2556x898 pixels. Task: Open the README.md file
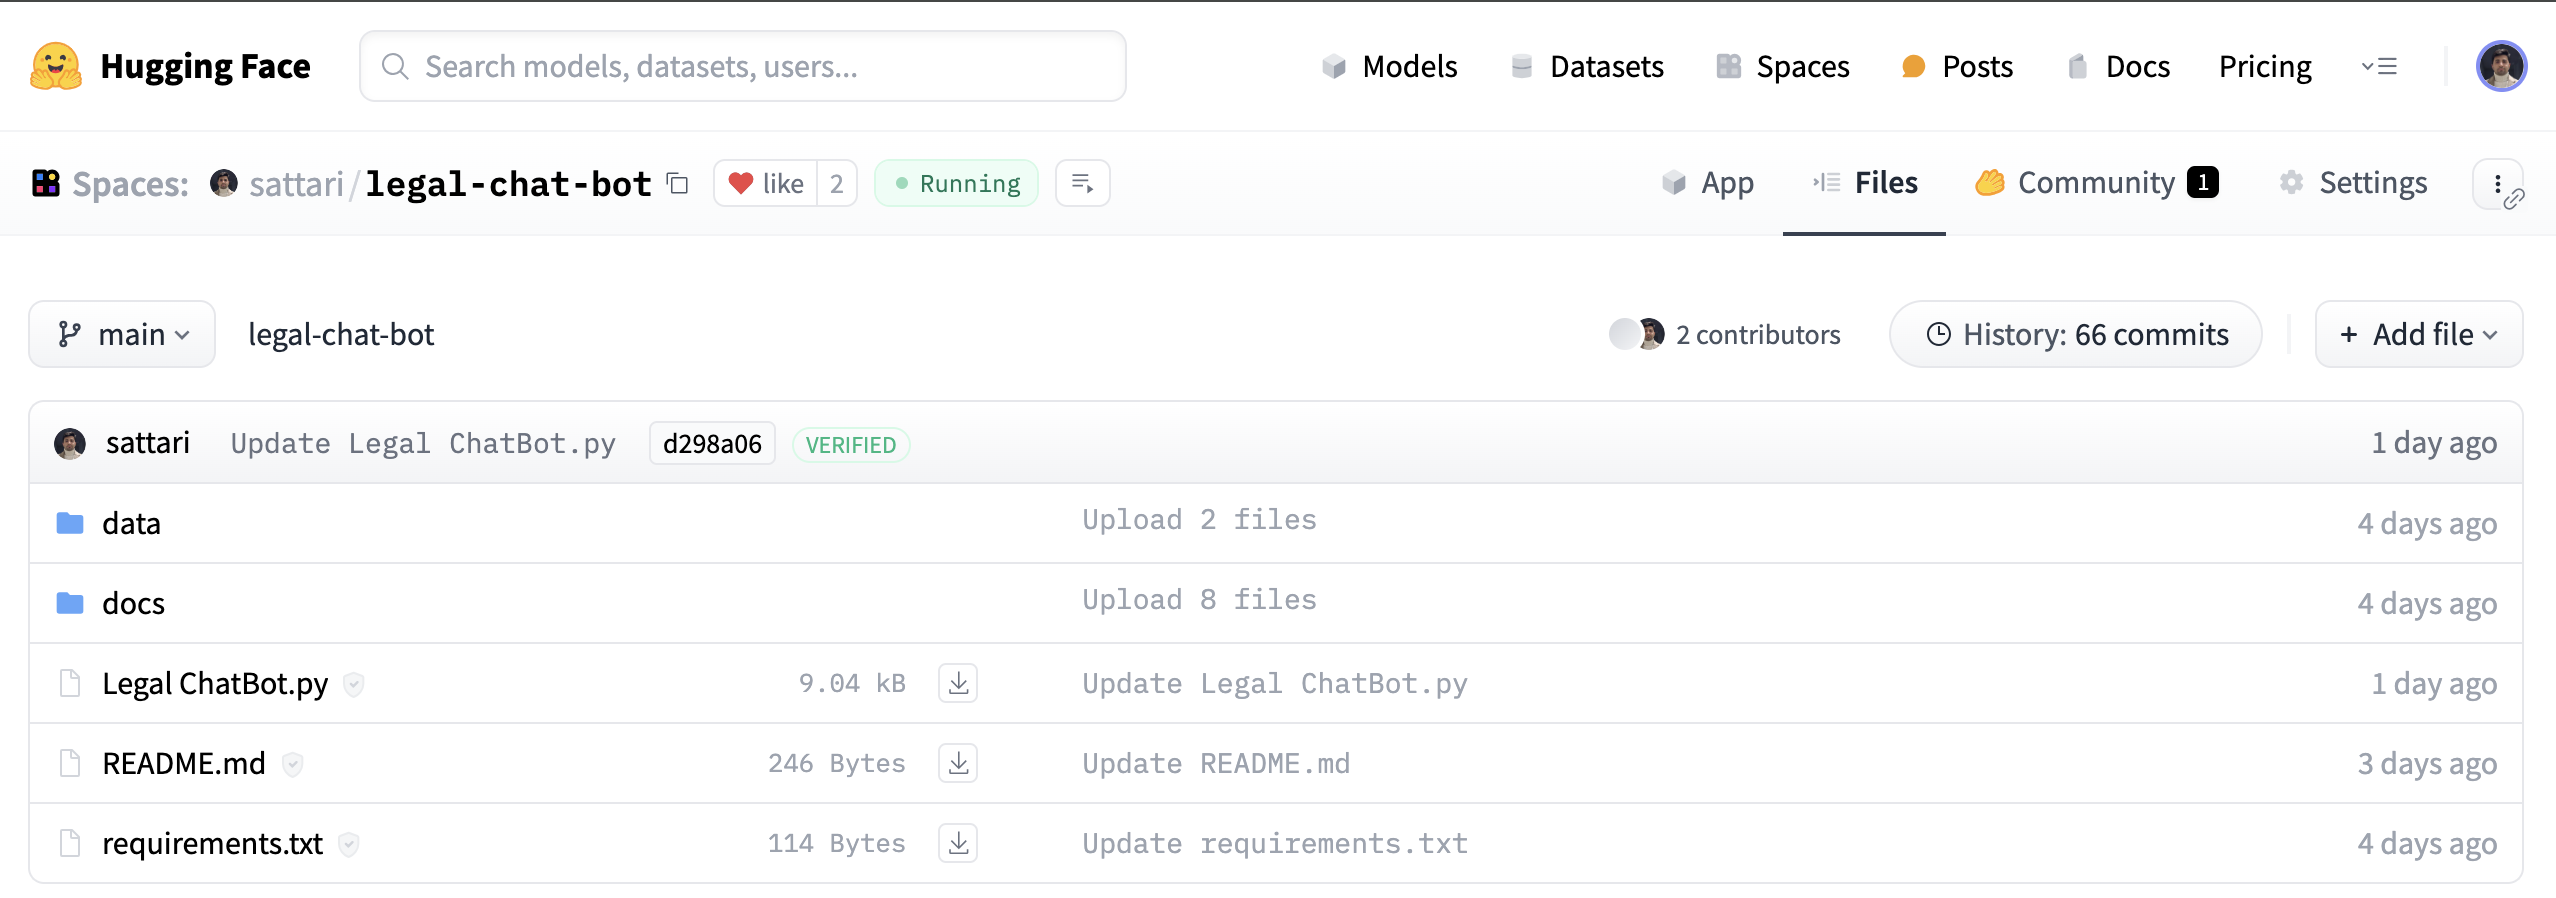click(x=184, y=764)
